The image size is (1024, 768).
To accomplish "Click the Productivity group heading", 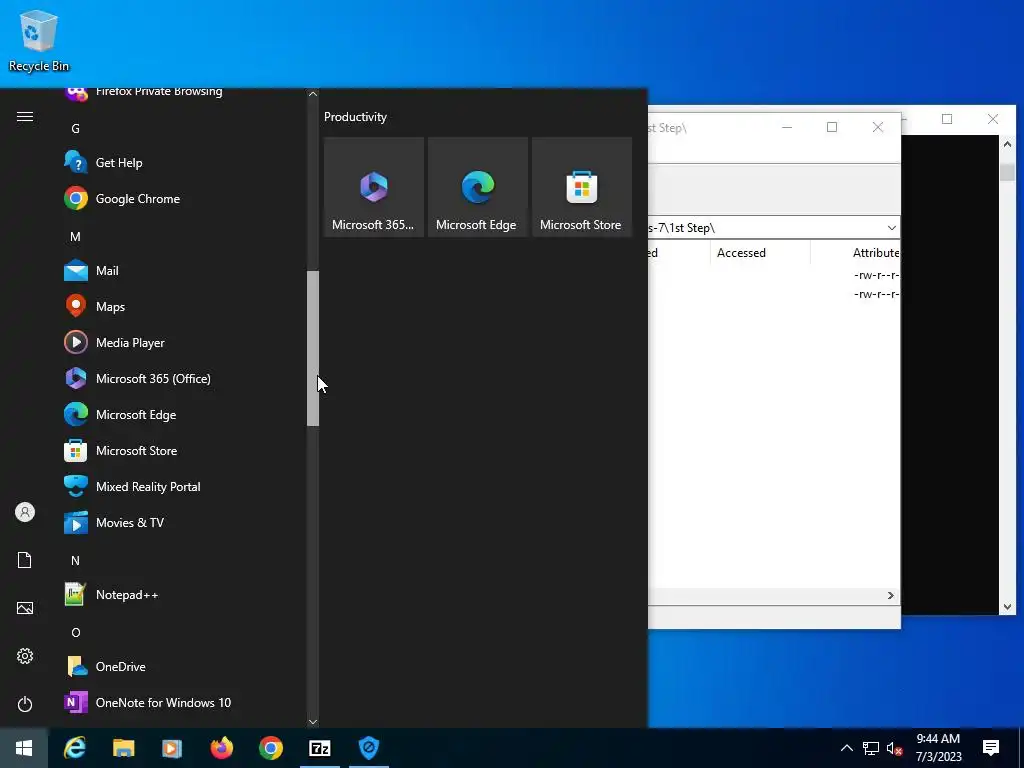I will click(355, 117).
